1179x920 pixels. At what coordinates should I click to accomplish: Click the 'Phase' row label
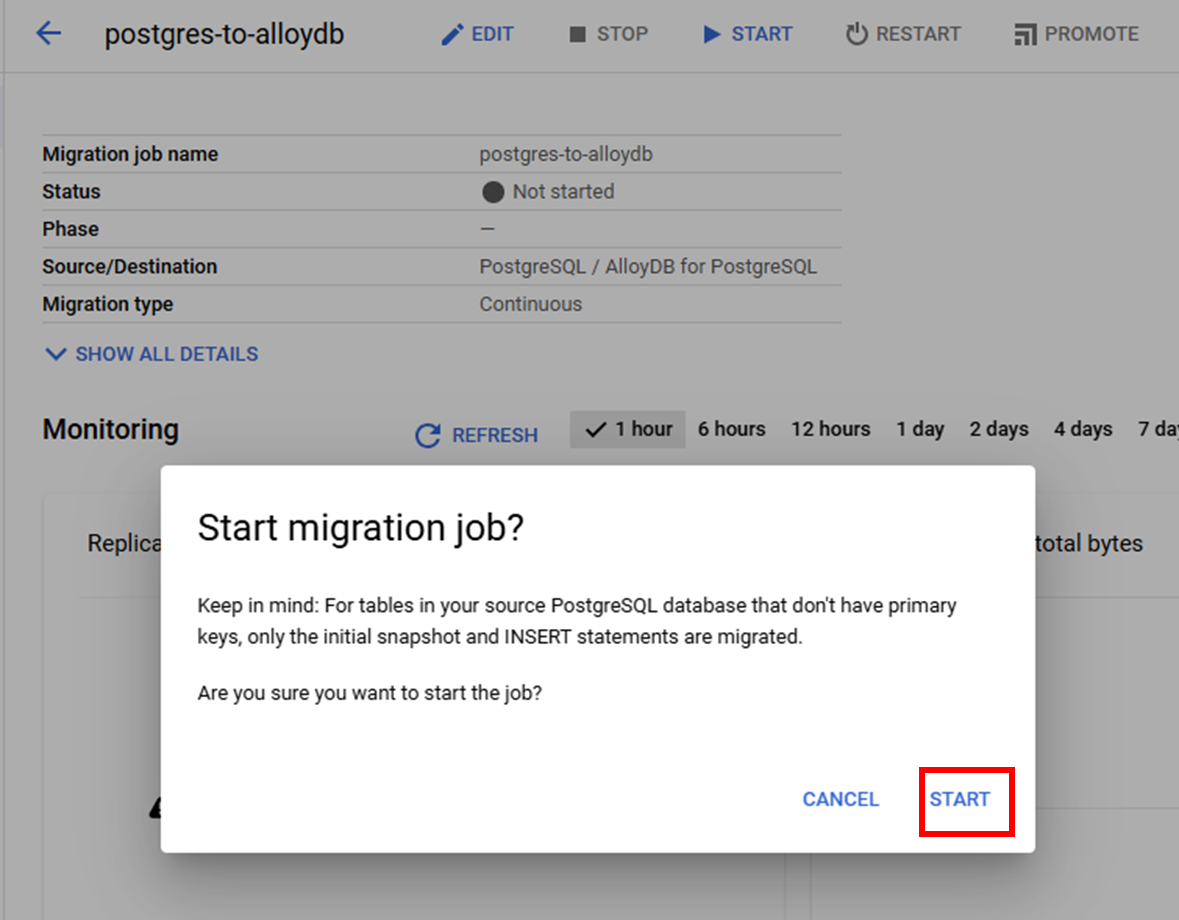coord(70,229)
